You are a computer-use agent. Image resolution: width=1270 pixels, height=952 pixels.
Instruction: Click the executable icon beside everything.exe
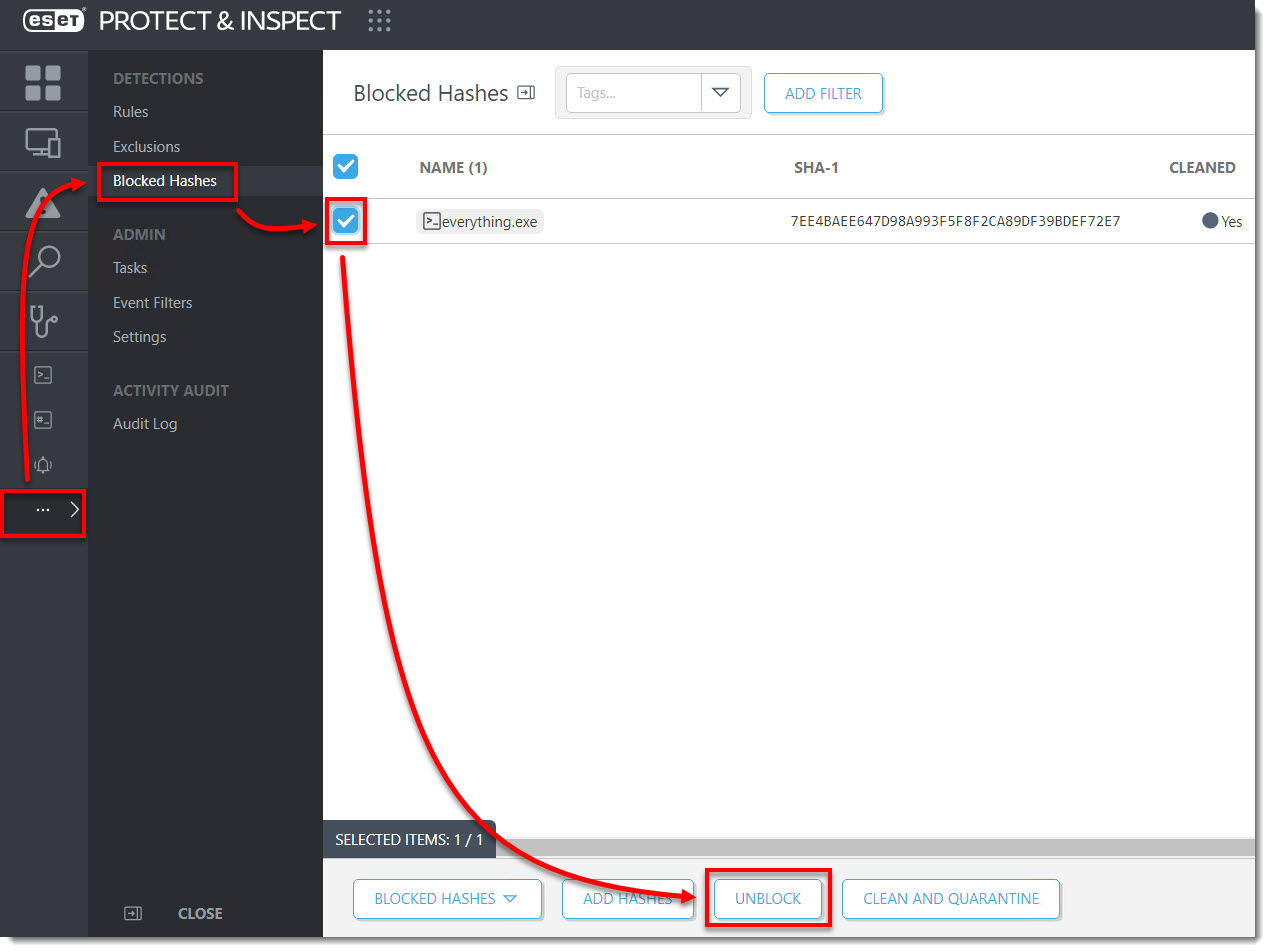pyautogui.click(x=432, y=222)
